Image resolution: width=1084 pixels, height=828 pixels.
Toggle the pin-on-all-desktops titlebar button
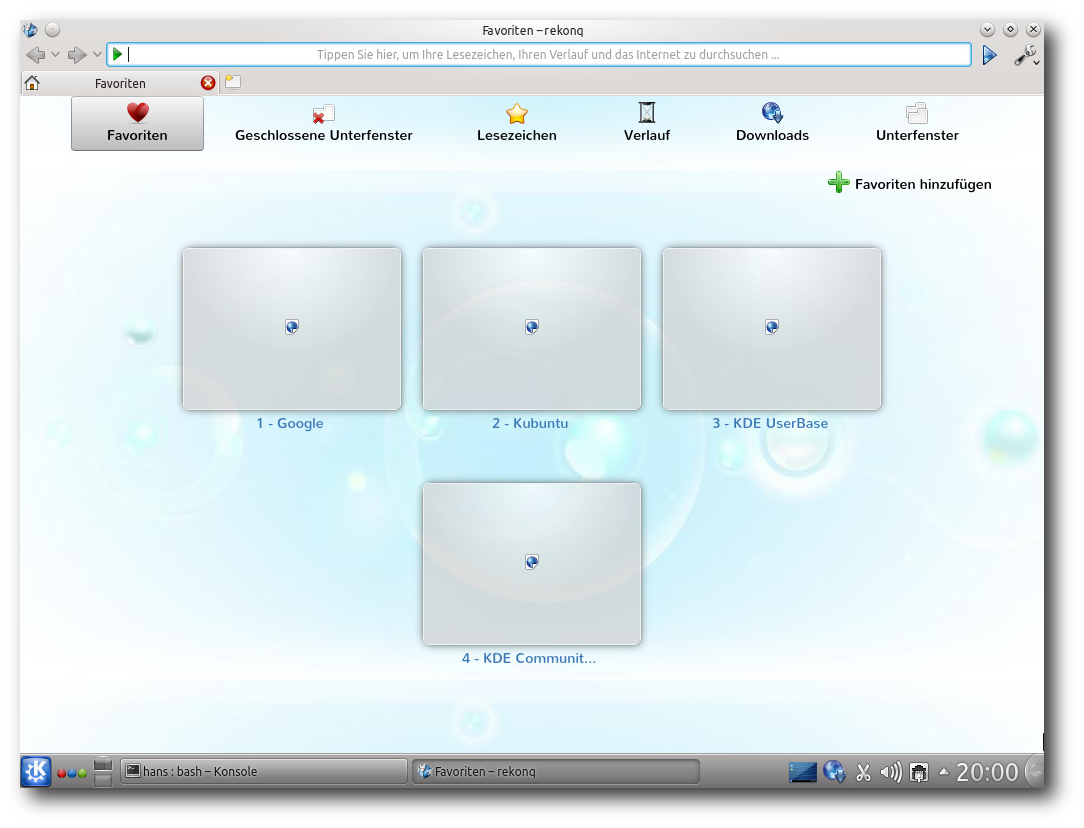click(53, 30)
